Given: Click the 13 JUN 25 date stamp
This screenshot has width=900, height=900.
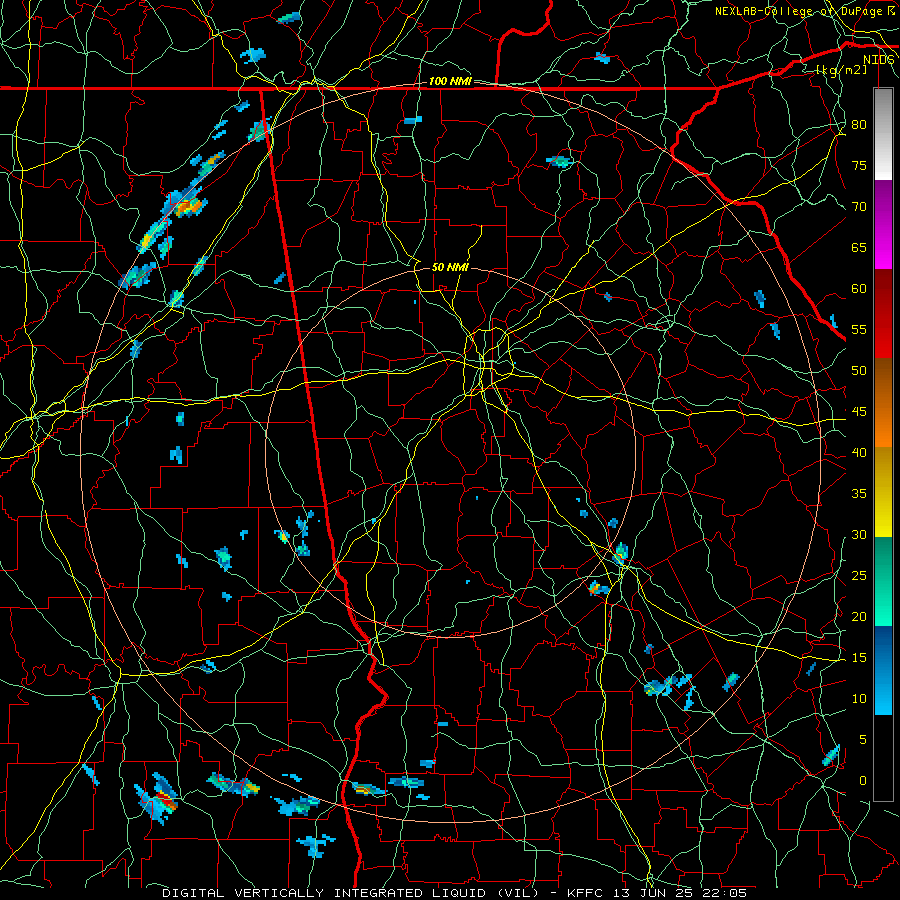Looking at the screenshot, I should tap(653, 893).
